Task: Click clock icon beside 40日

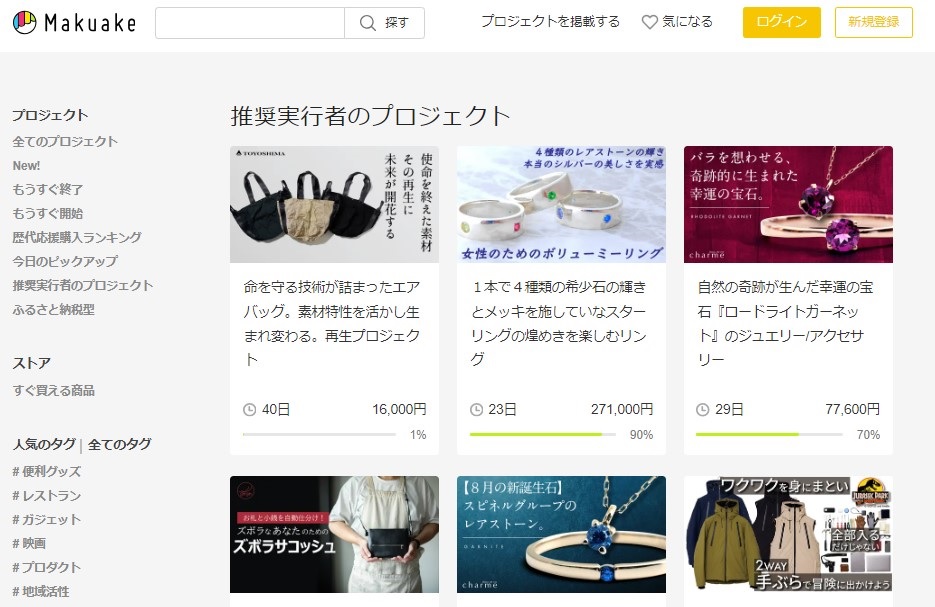Action: pyautogui.click(x=250, y=409)
